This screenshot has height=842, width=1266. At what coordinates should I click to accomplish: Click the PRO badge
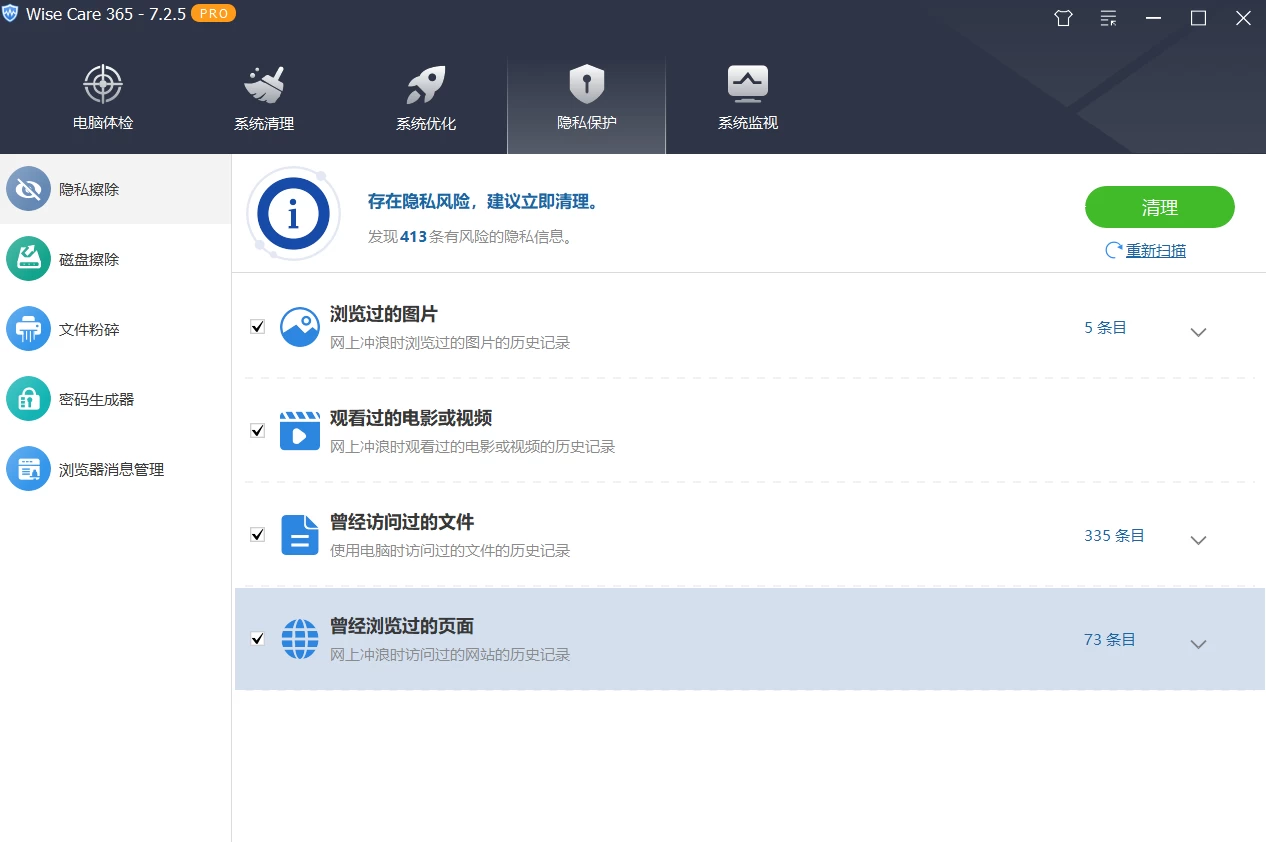(213, 14)
